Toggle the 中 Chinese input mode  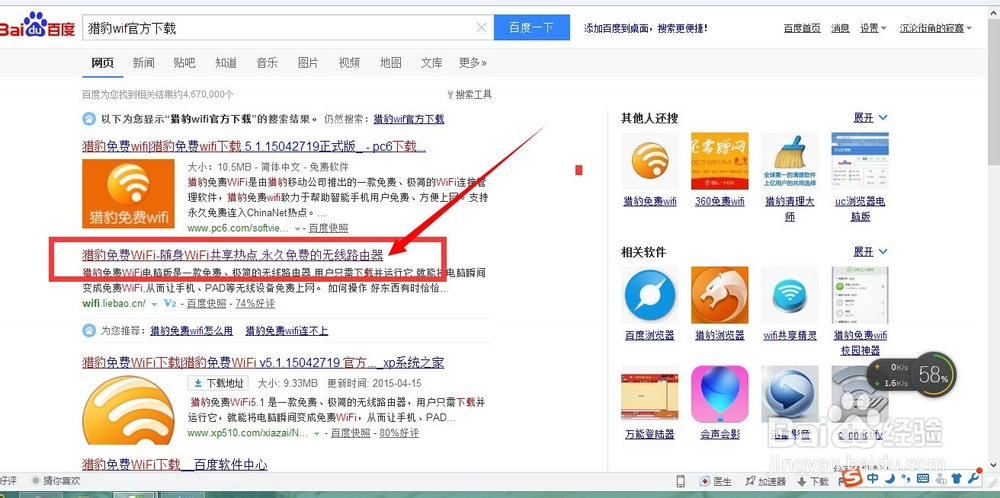872,478
